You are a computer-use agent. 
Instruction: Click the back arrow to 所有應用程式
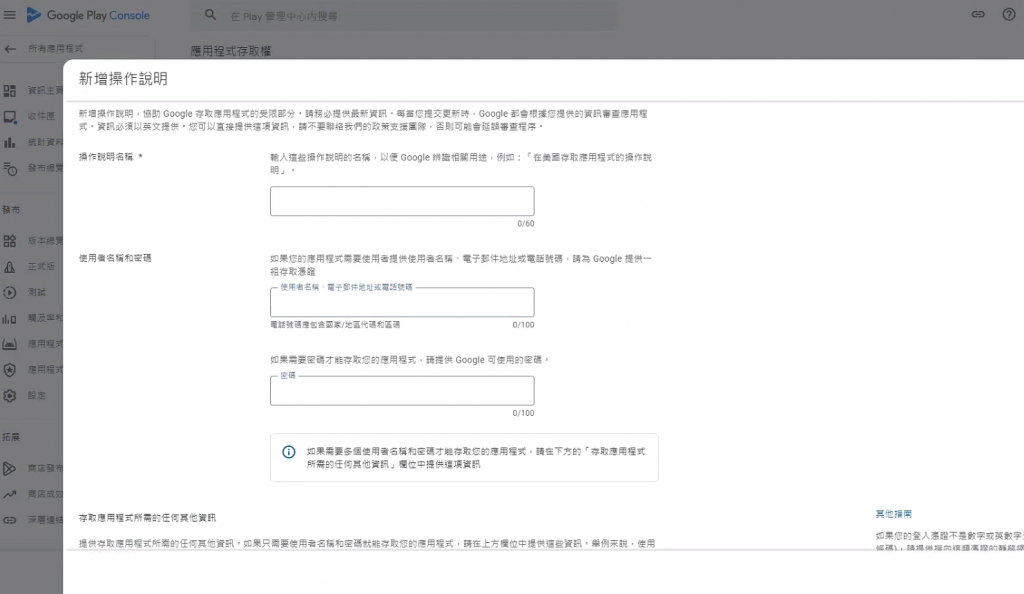tap(10, 49)
